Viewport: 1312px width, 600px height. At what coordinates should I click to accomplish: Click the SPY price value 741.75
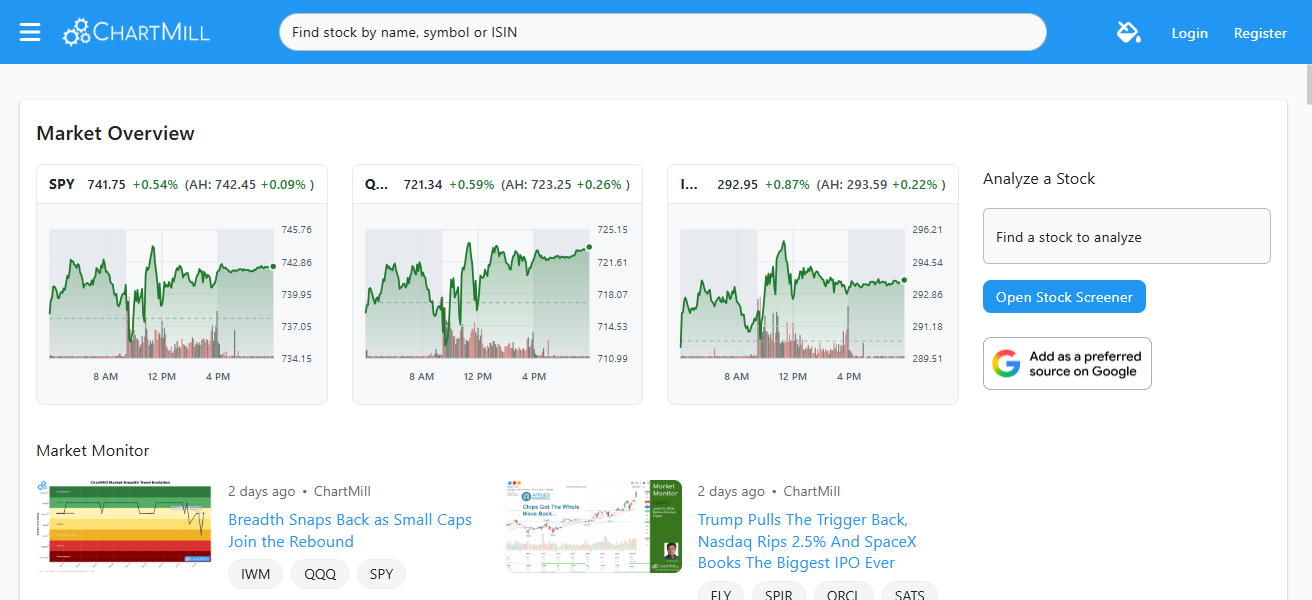click(106, 184)
